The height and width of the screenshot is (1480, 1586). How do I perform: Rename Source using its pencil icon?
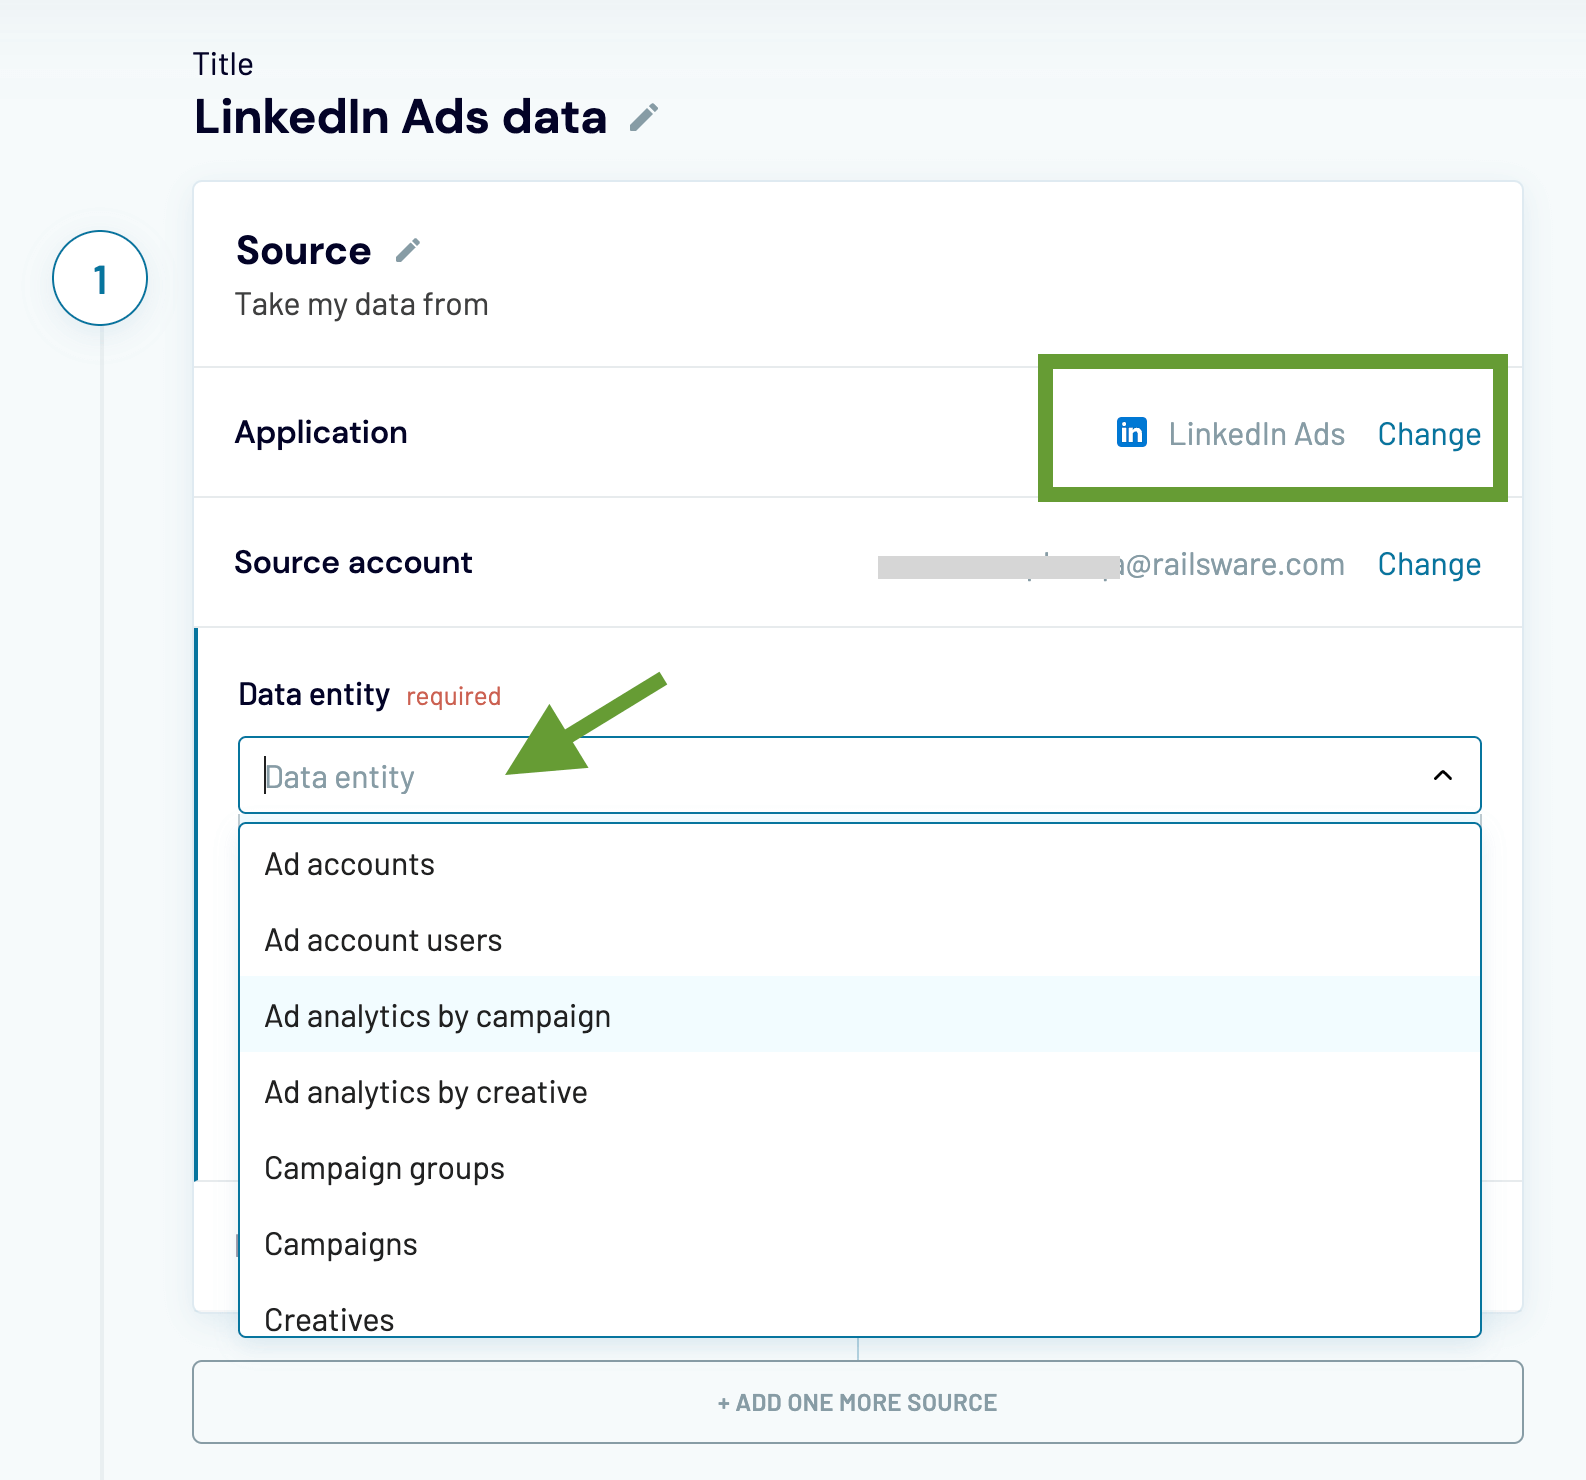pos(408,250)
